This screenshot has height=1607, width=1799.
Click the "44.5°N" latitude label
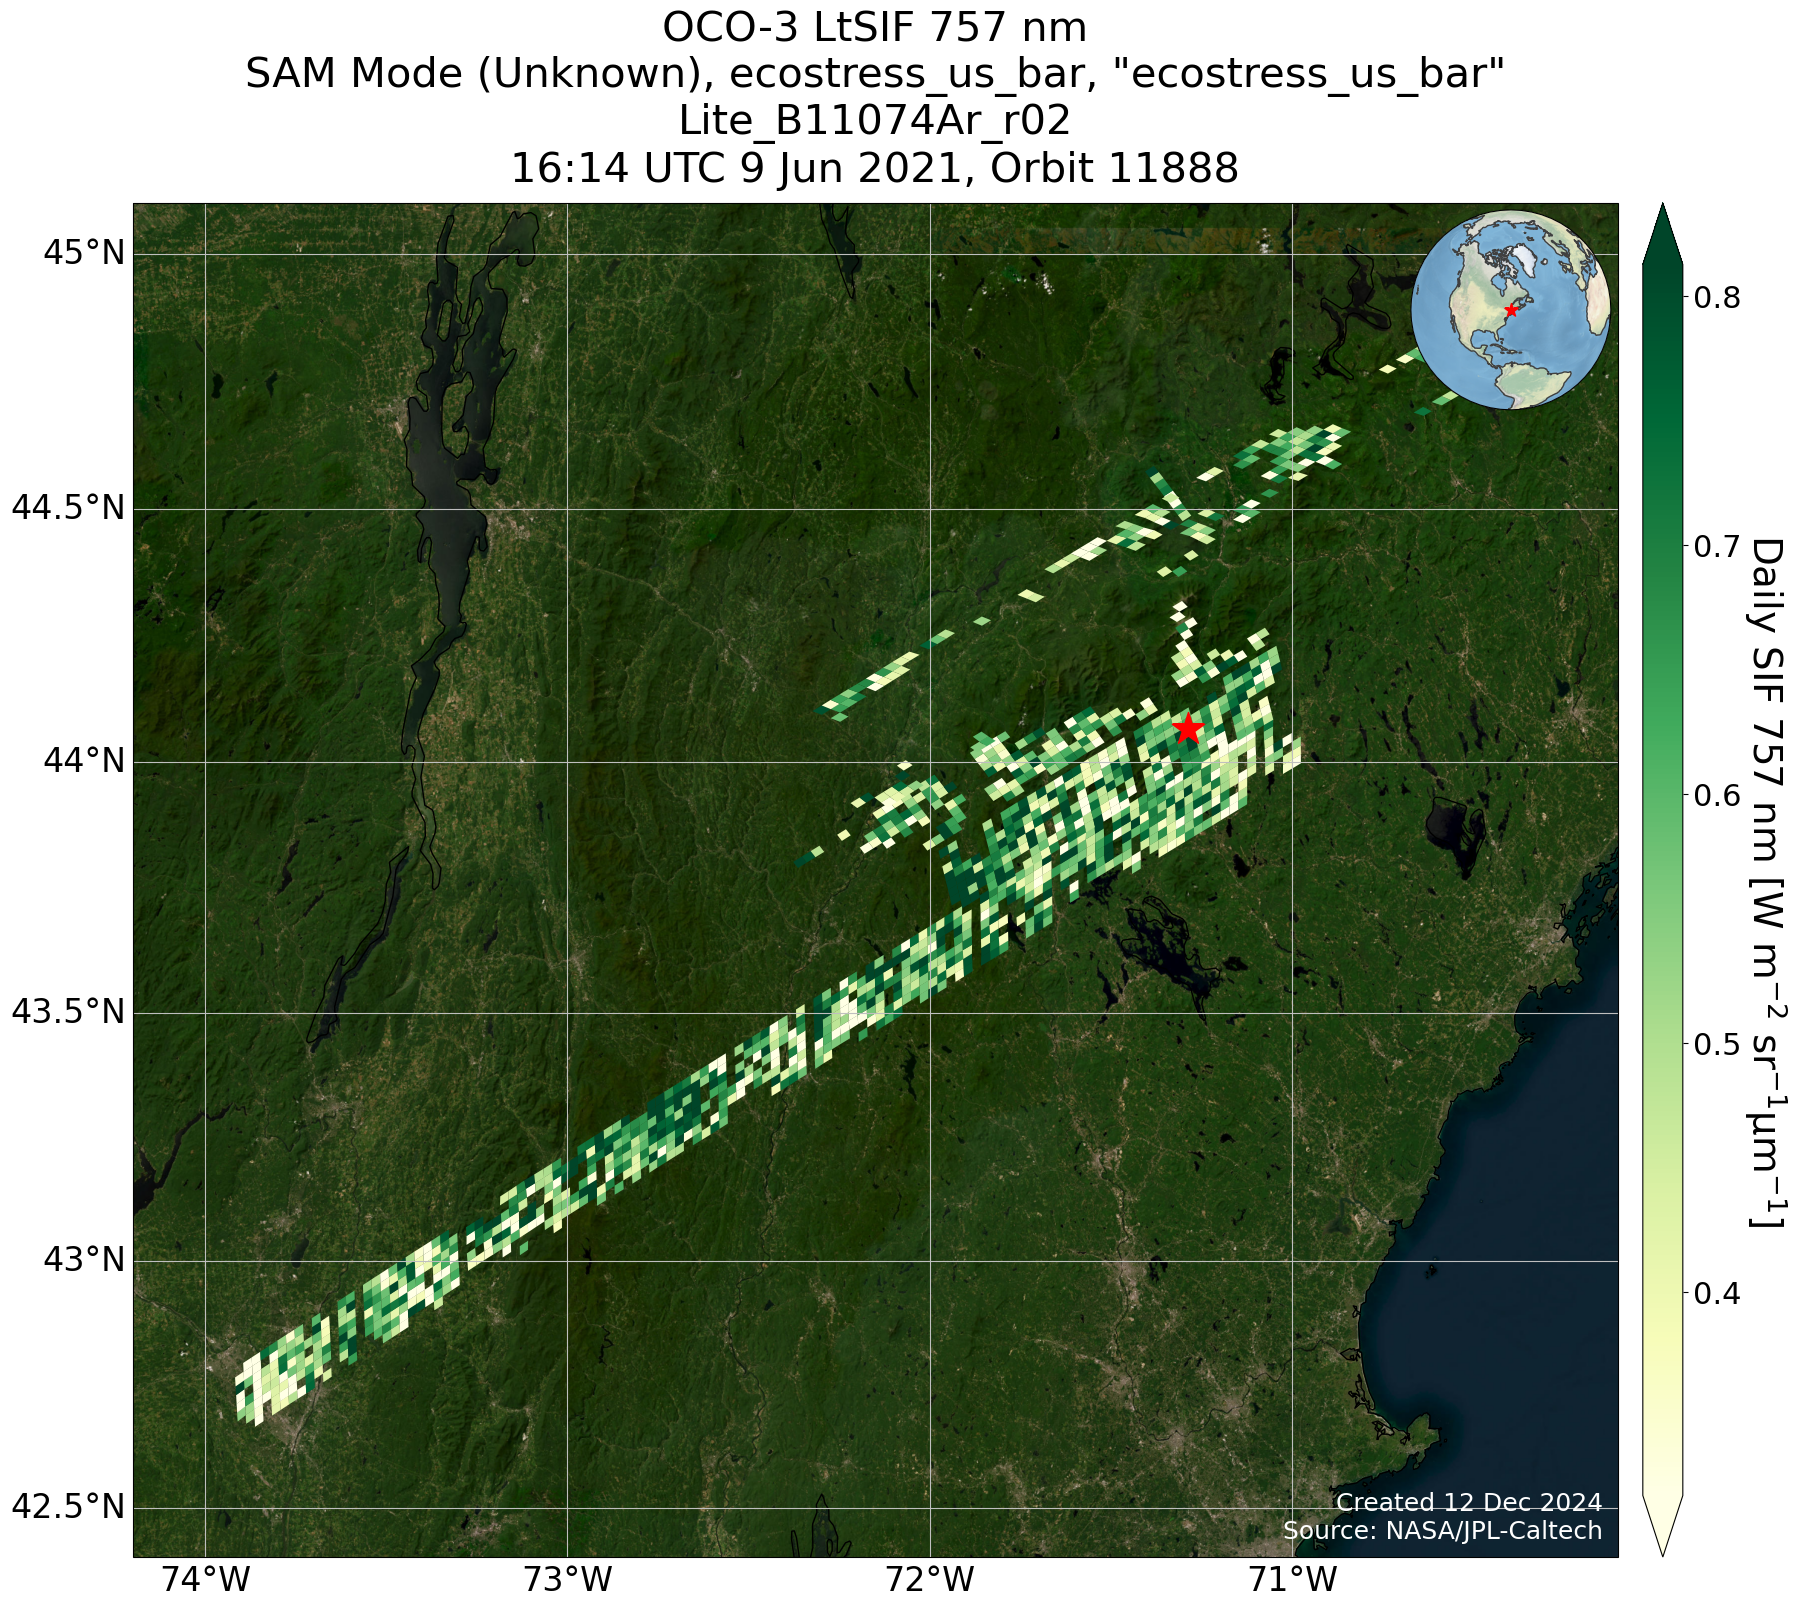[68, 509]
